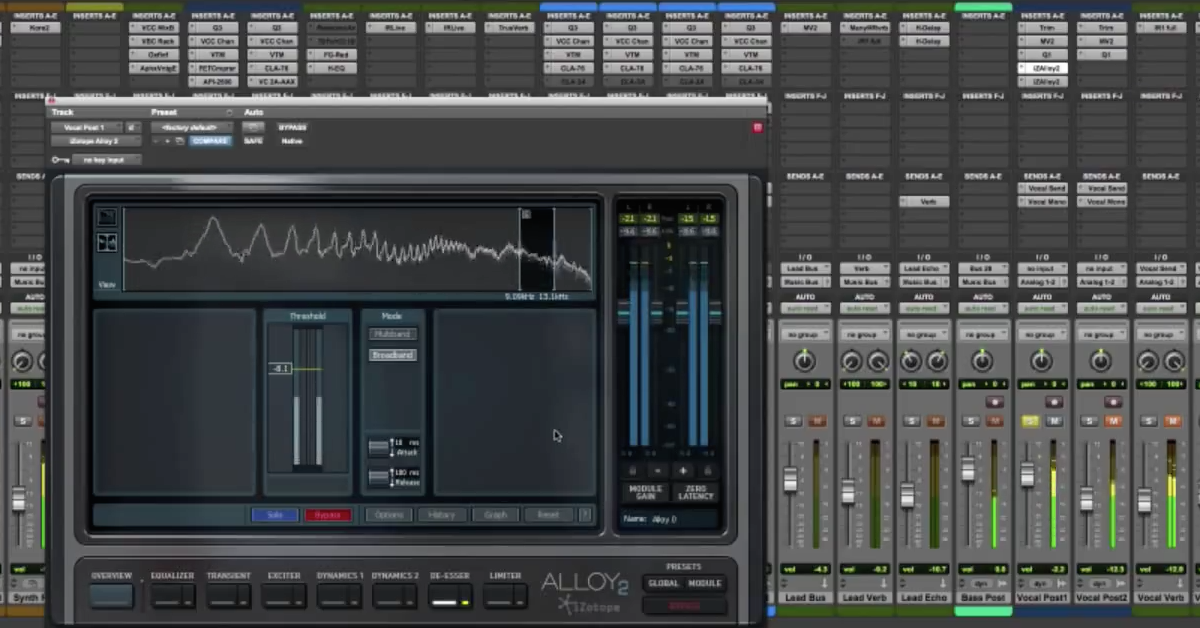The image size is (1200, 628).
Task: Open the Options dialog
Action: pos(389,515)
